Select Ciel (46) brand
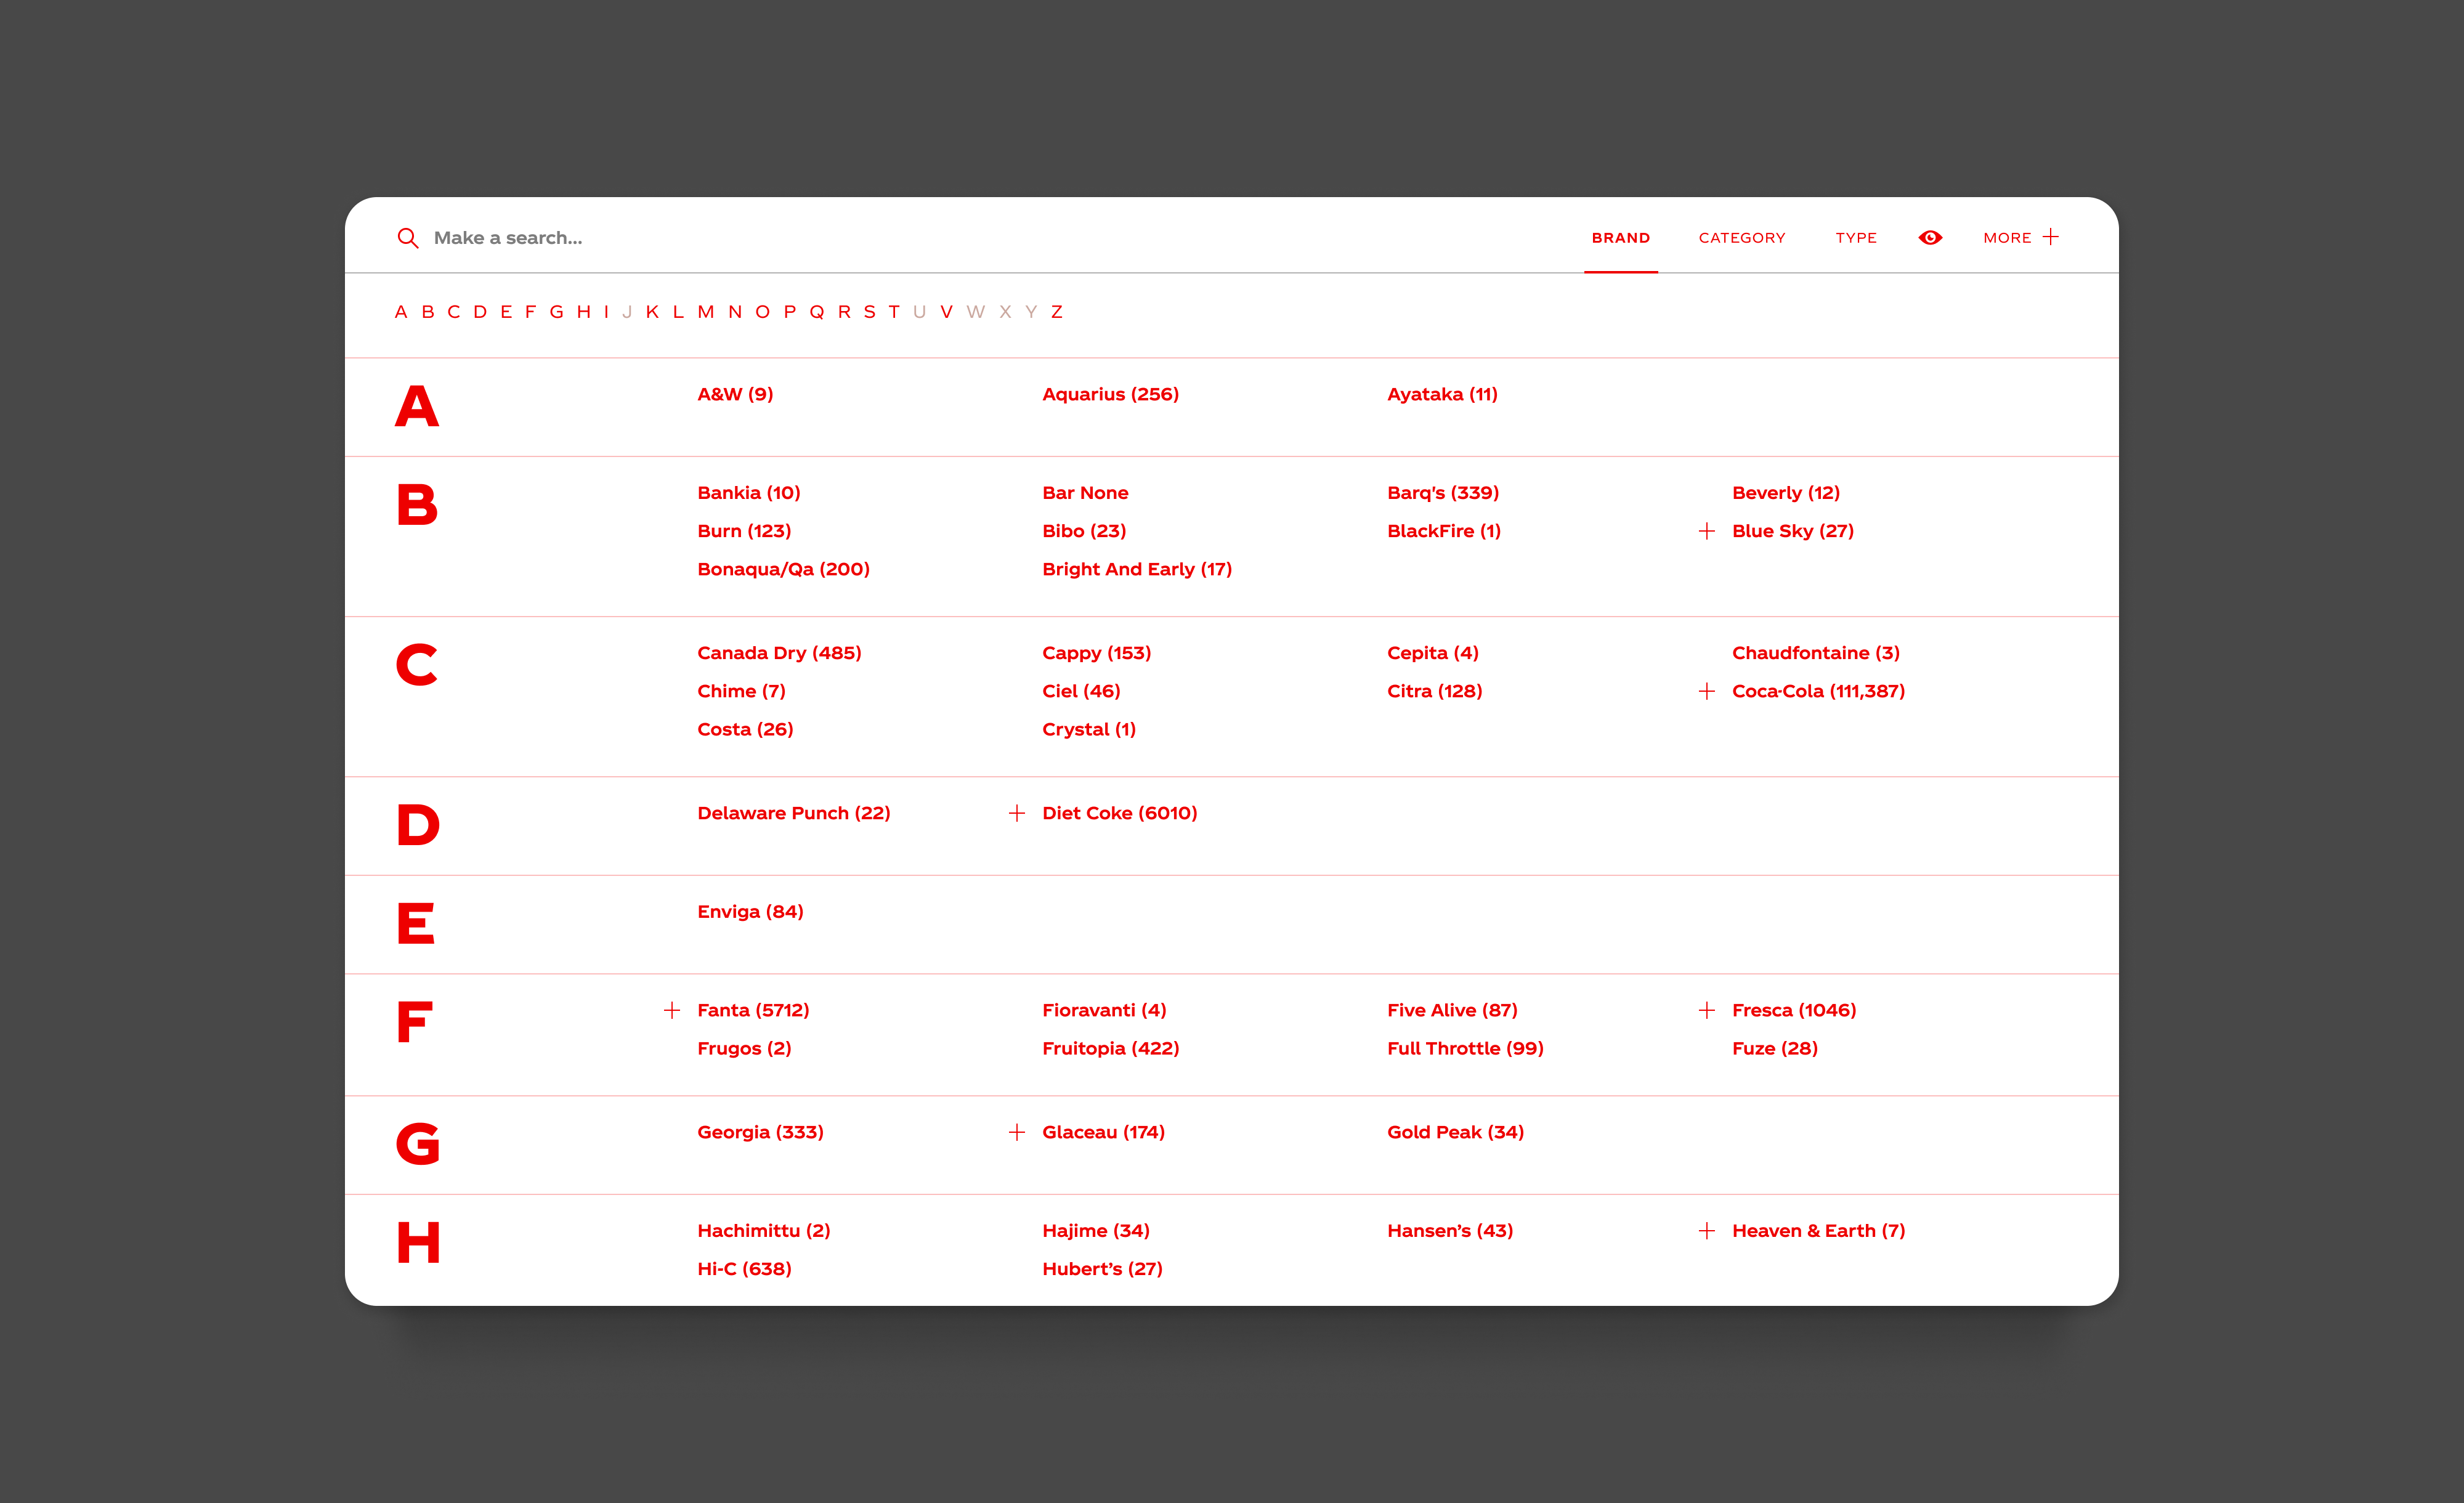 [x=1081, y=691]
